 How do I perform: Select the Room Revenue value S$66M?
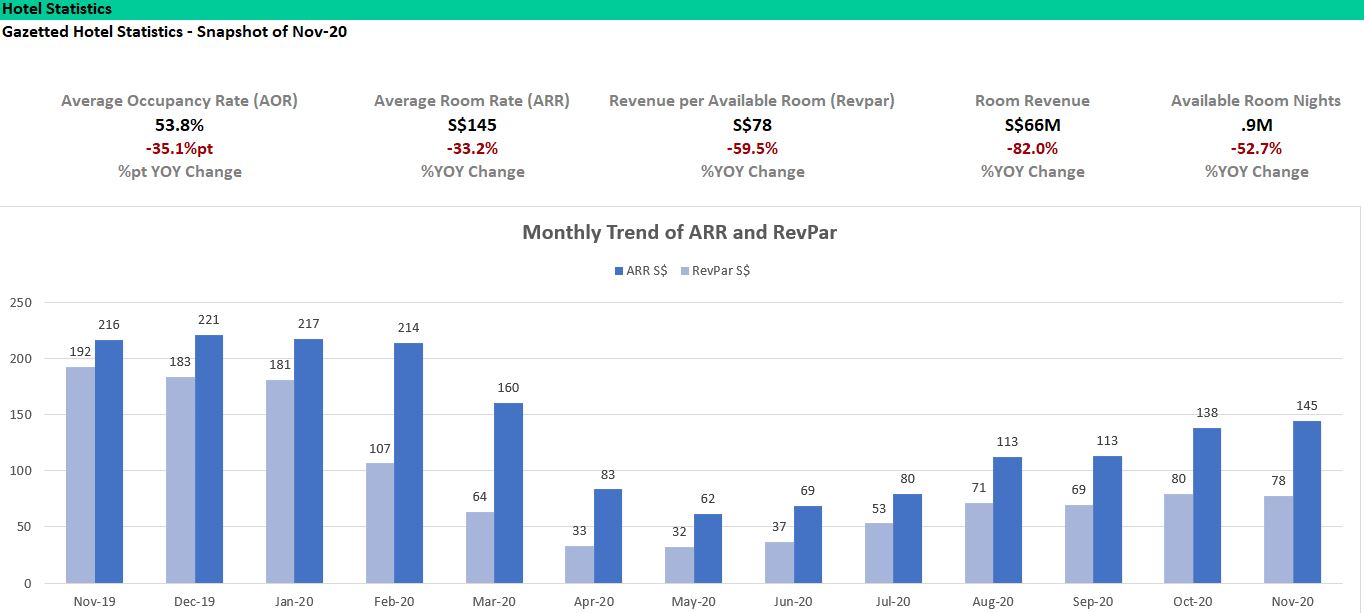click(x=1032, y=125)
